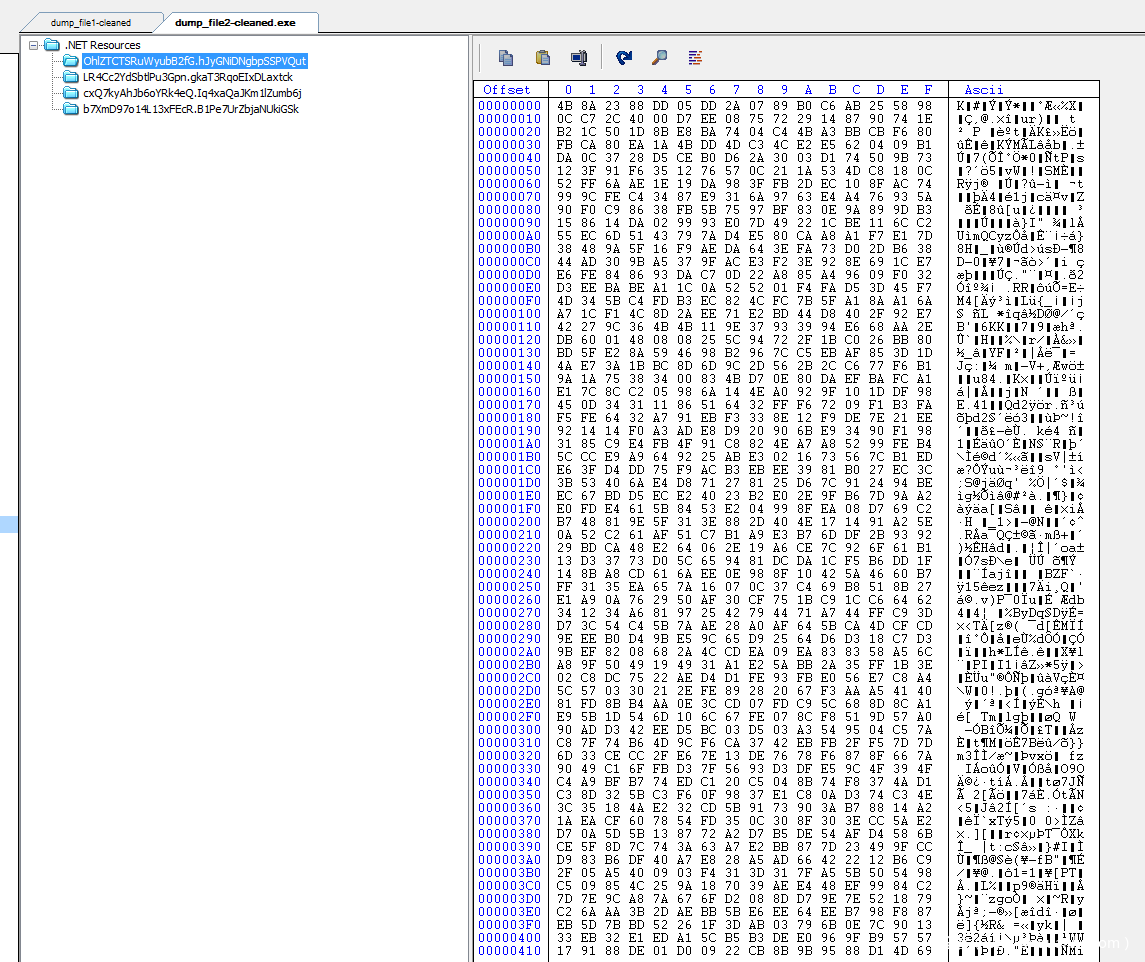Click the .NET Resources folder icon
Image resolution: width=1145 pixels, height=962 pixels.
51,45
